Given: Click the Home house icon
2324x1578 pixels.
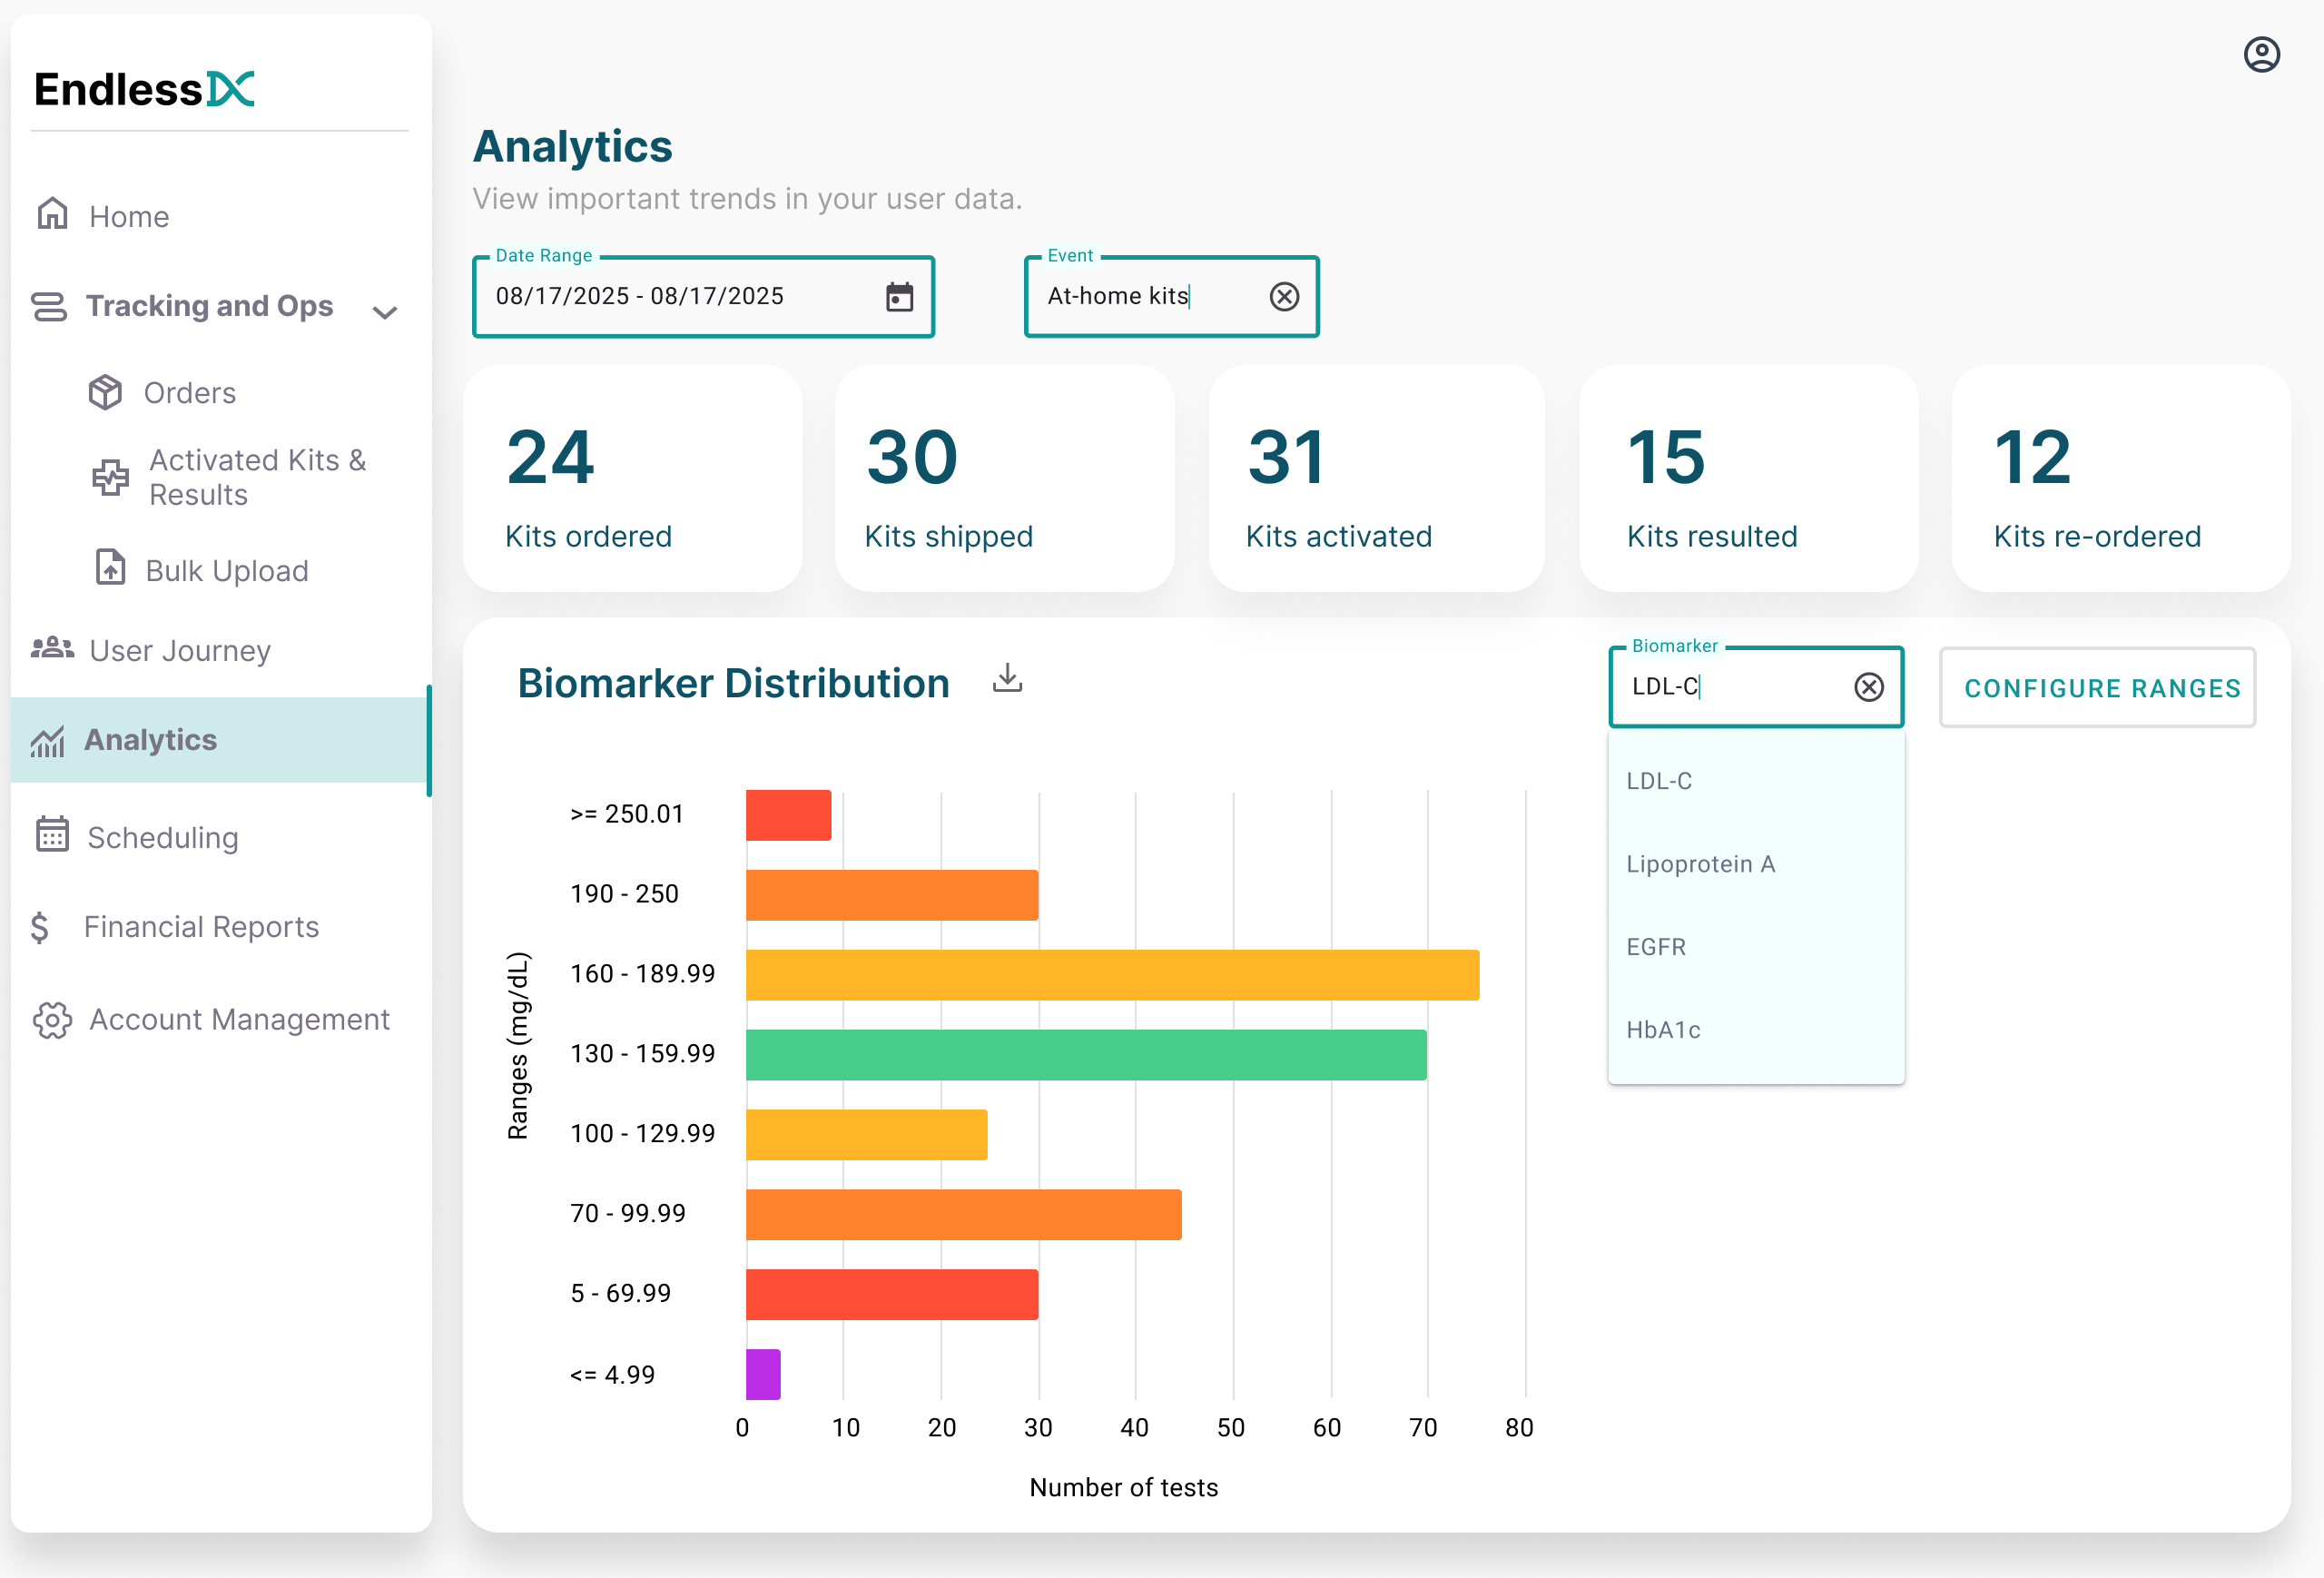Looking at the screenshot, I should click(52, 214).
